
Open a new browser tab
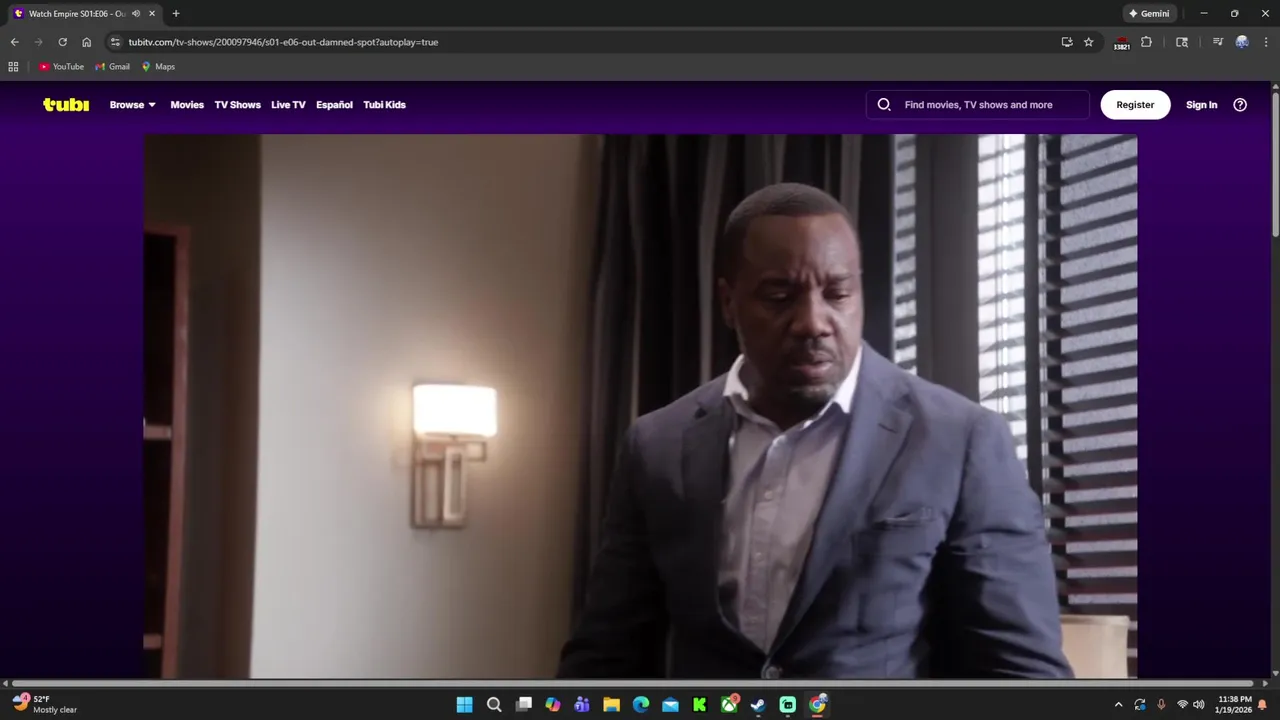(x=176, y=14)
